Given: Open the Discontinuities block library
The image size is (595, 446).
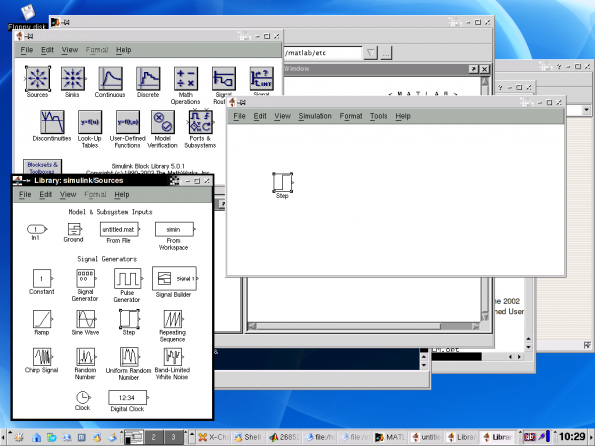Looking at the screenshot, I should click(x=52, y=122).
